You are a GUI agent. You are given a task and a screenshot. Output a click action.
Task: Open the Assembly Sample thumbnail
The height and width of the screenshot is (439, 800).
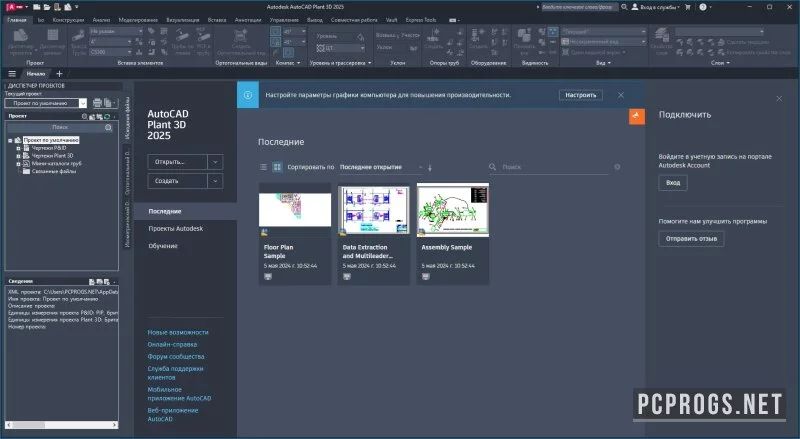tap(453, 210)
